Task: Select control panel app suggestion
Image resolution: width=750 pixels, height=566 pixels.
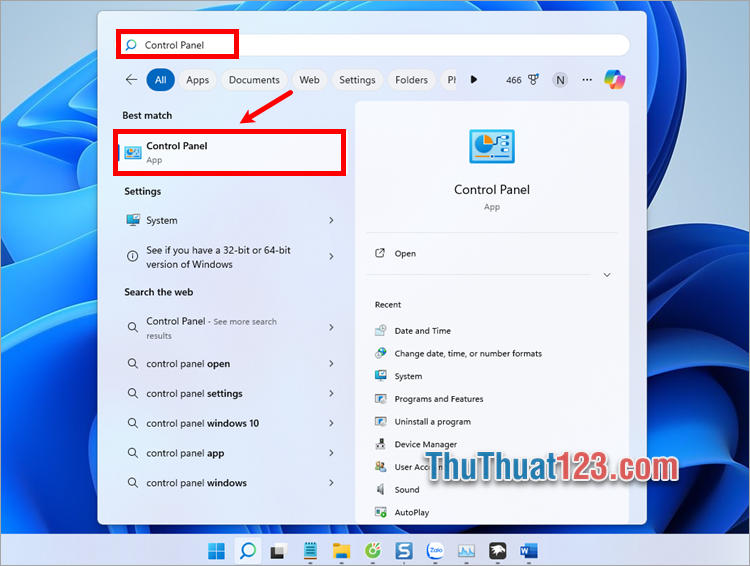Action: 229,453
